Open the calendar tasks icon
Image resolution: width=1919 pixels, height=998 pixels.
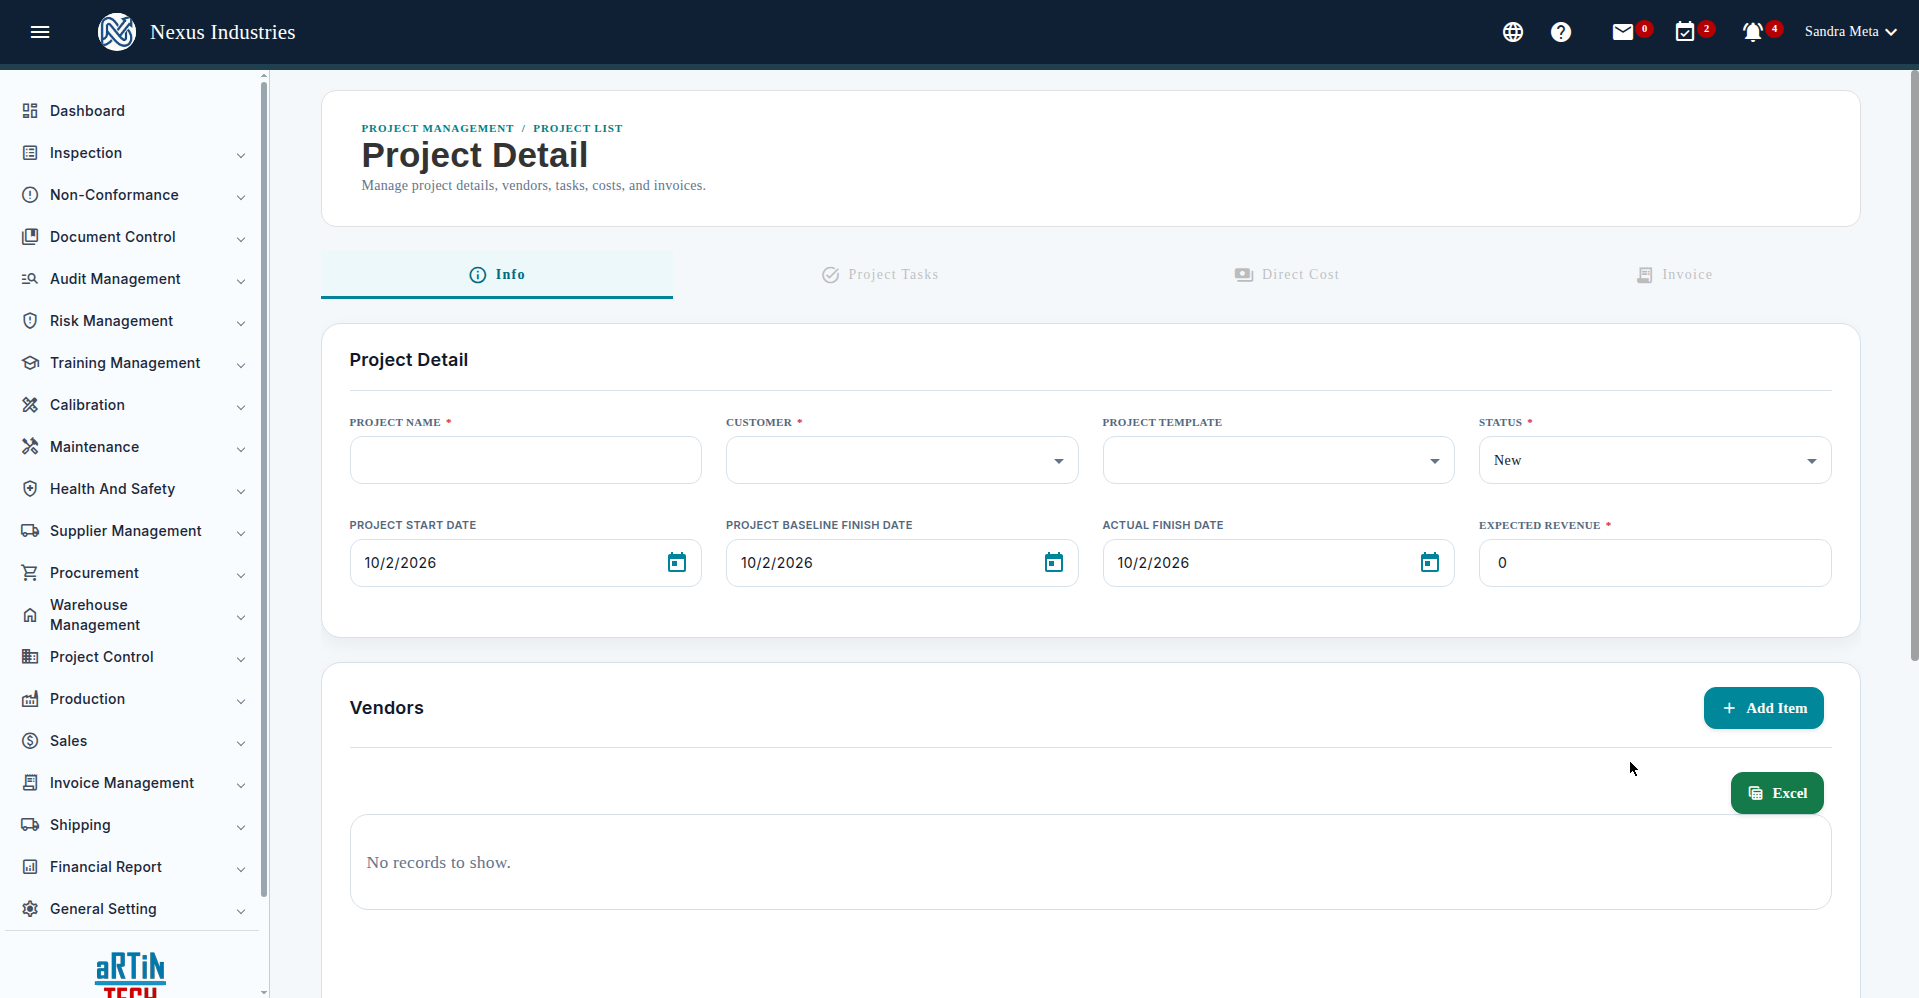pos(1685,32)
